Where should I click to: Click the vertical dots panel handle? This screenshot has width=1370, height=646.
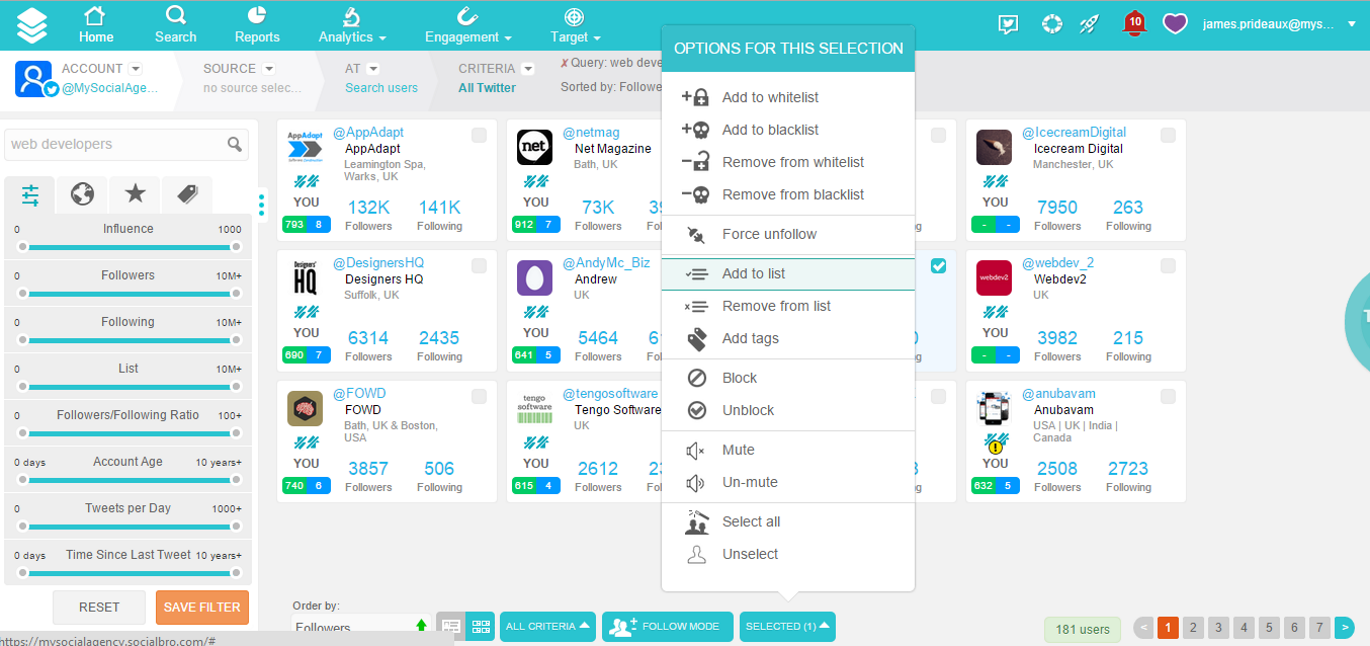pos(261,205)
